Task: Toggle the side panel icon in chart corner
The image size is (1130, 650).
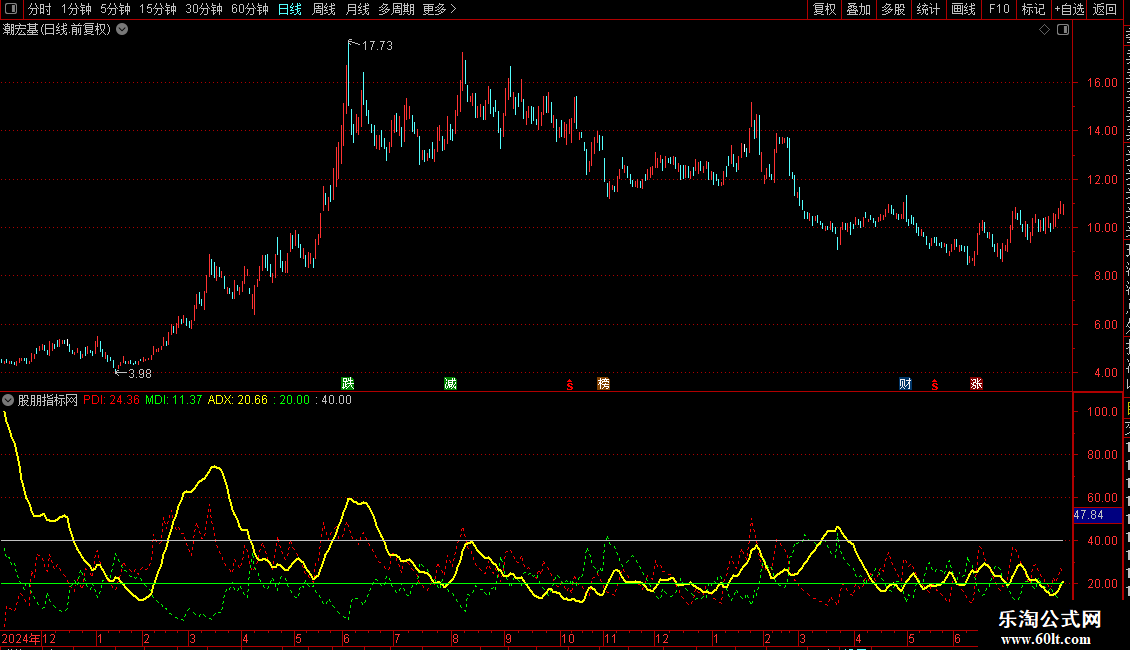Action: (1063, 30)
